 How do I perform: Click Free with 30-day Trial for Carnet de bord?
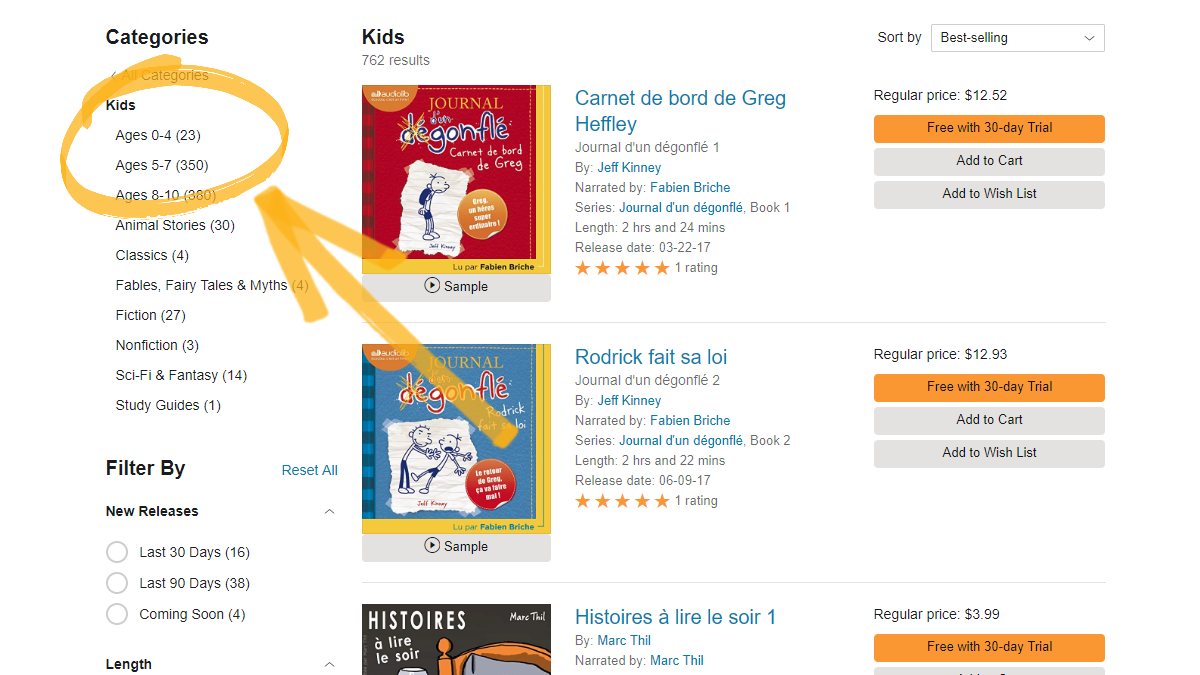[x=988, y=128]
